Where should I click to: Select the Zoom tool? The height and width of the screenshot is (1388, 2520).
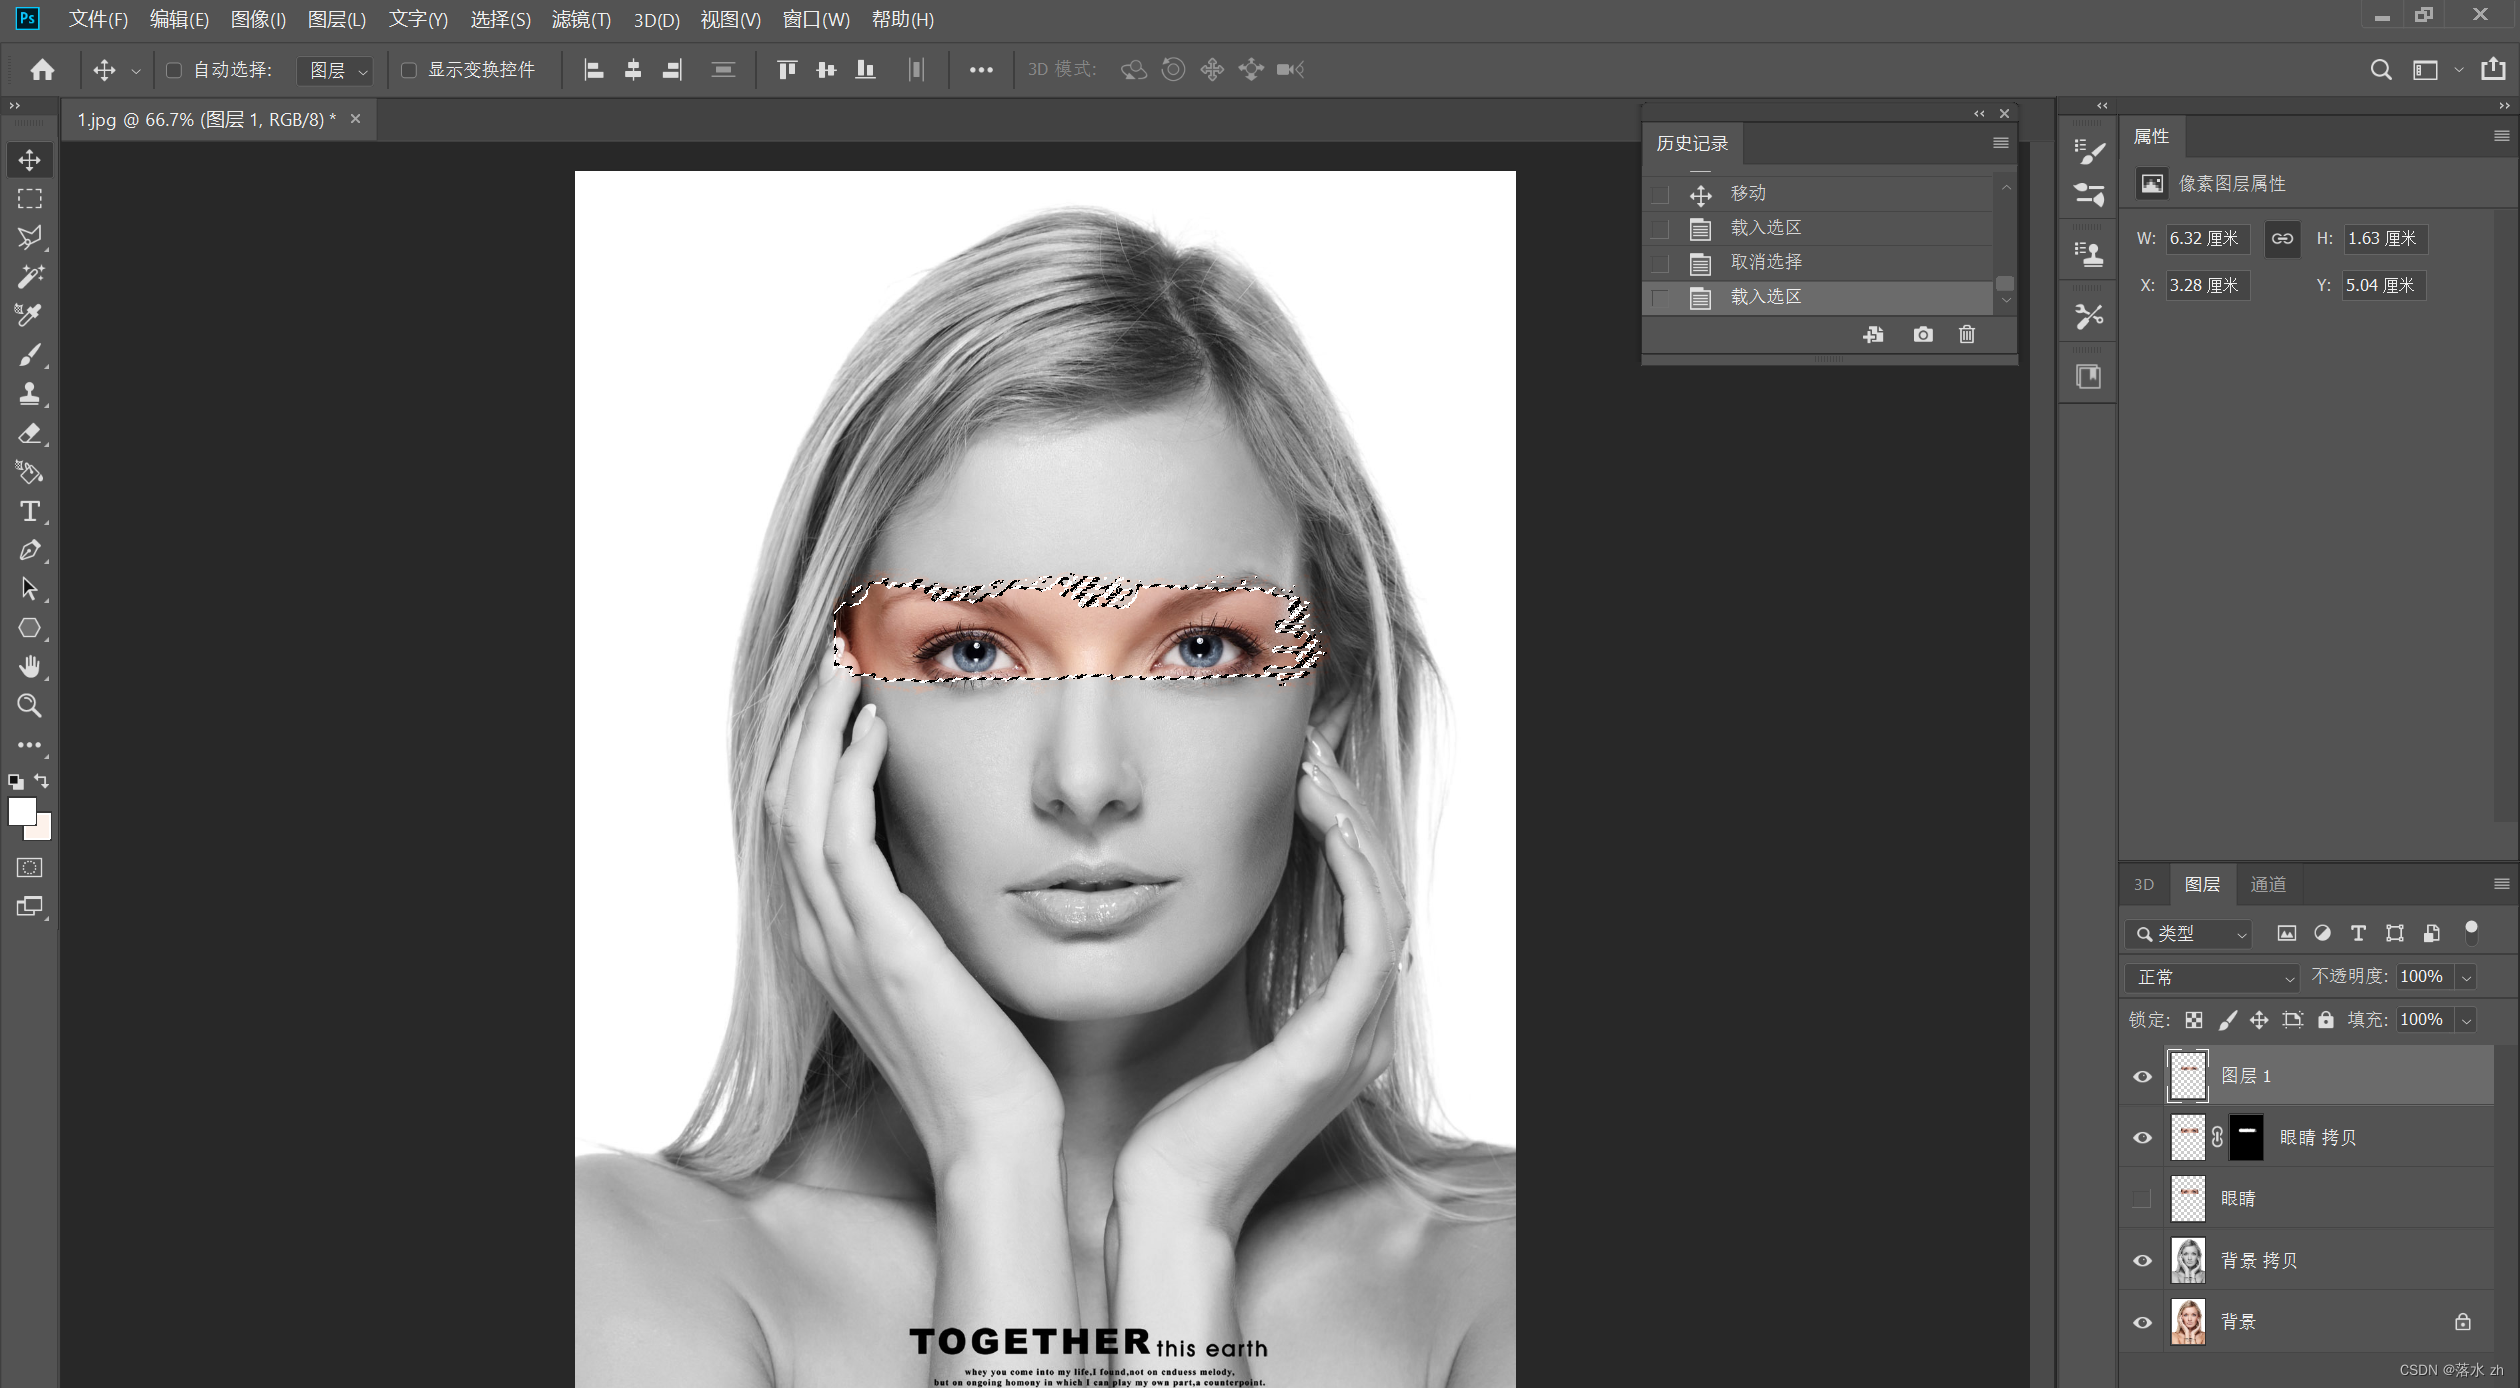[x=29, y=706]
